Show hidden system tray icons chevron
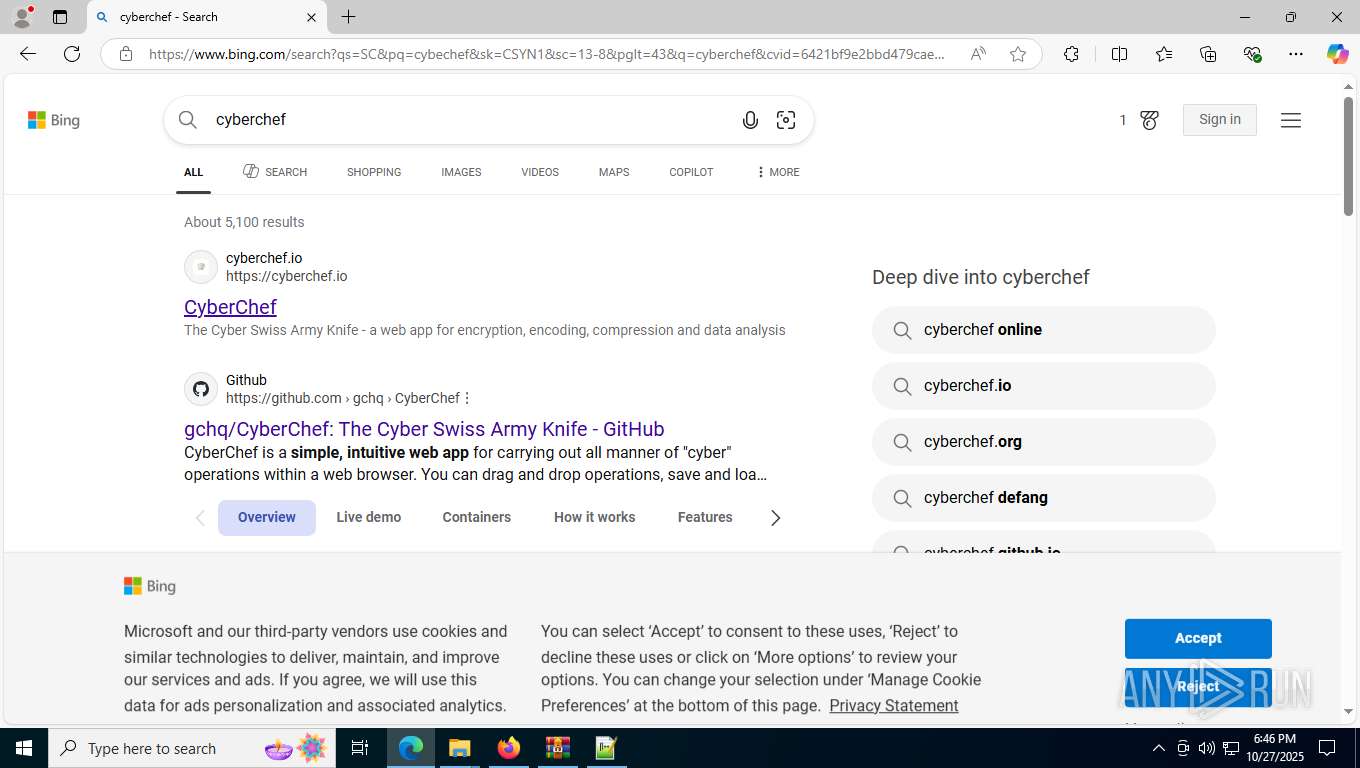 tap(1159, 748)
